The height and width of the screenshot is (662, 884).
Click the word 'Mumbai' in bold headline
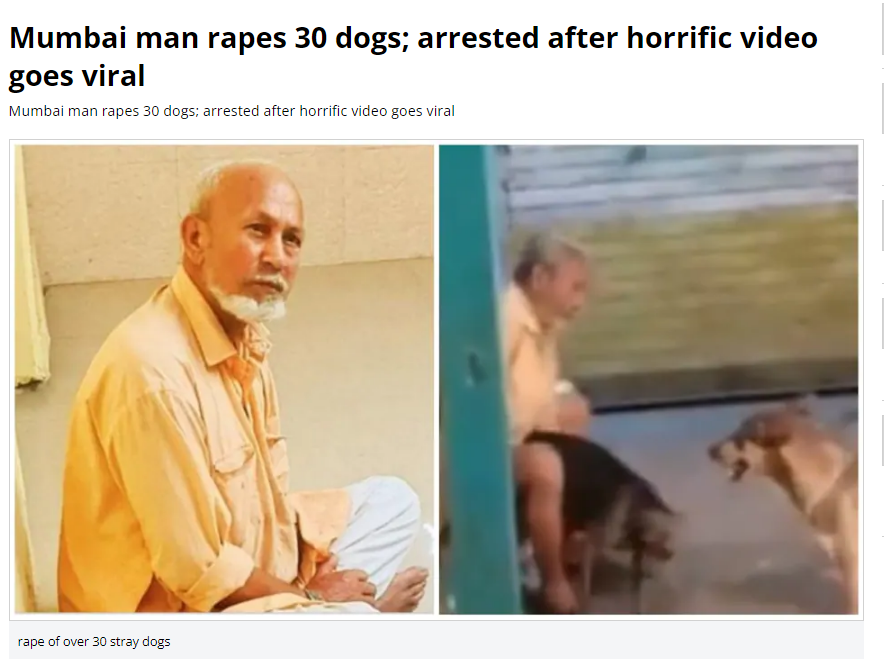tap(68, 38)
